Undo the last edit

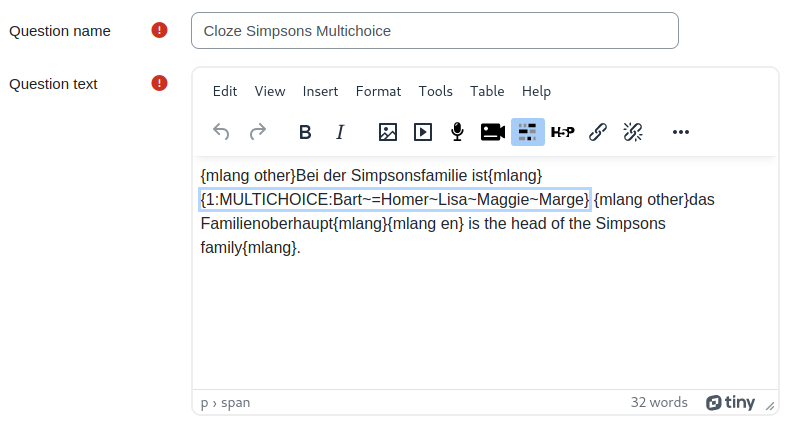click(x=221, y=132)
